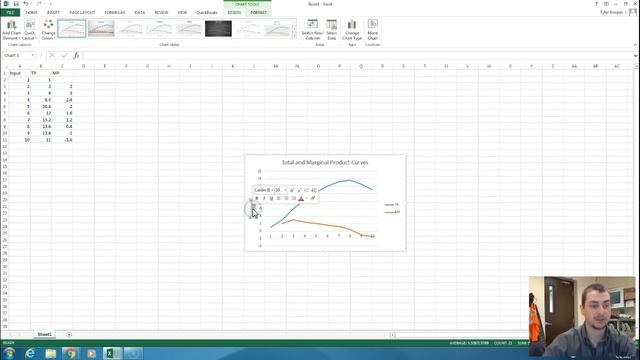Undo the last action

pos(26,4)
